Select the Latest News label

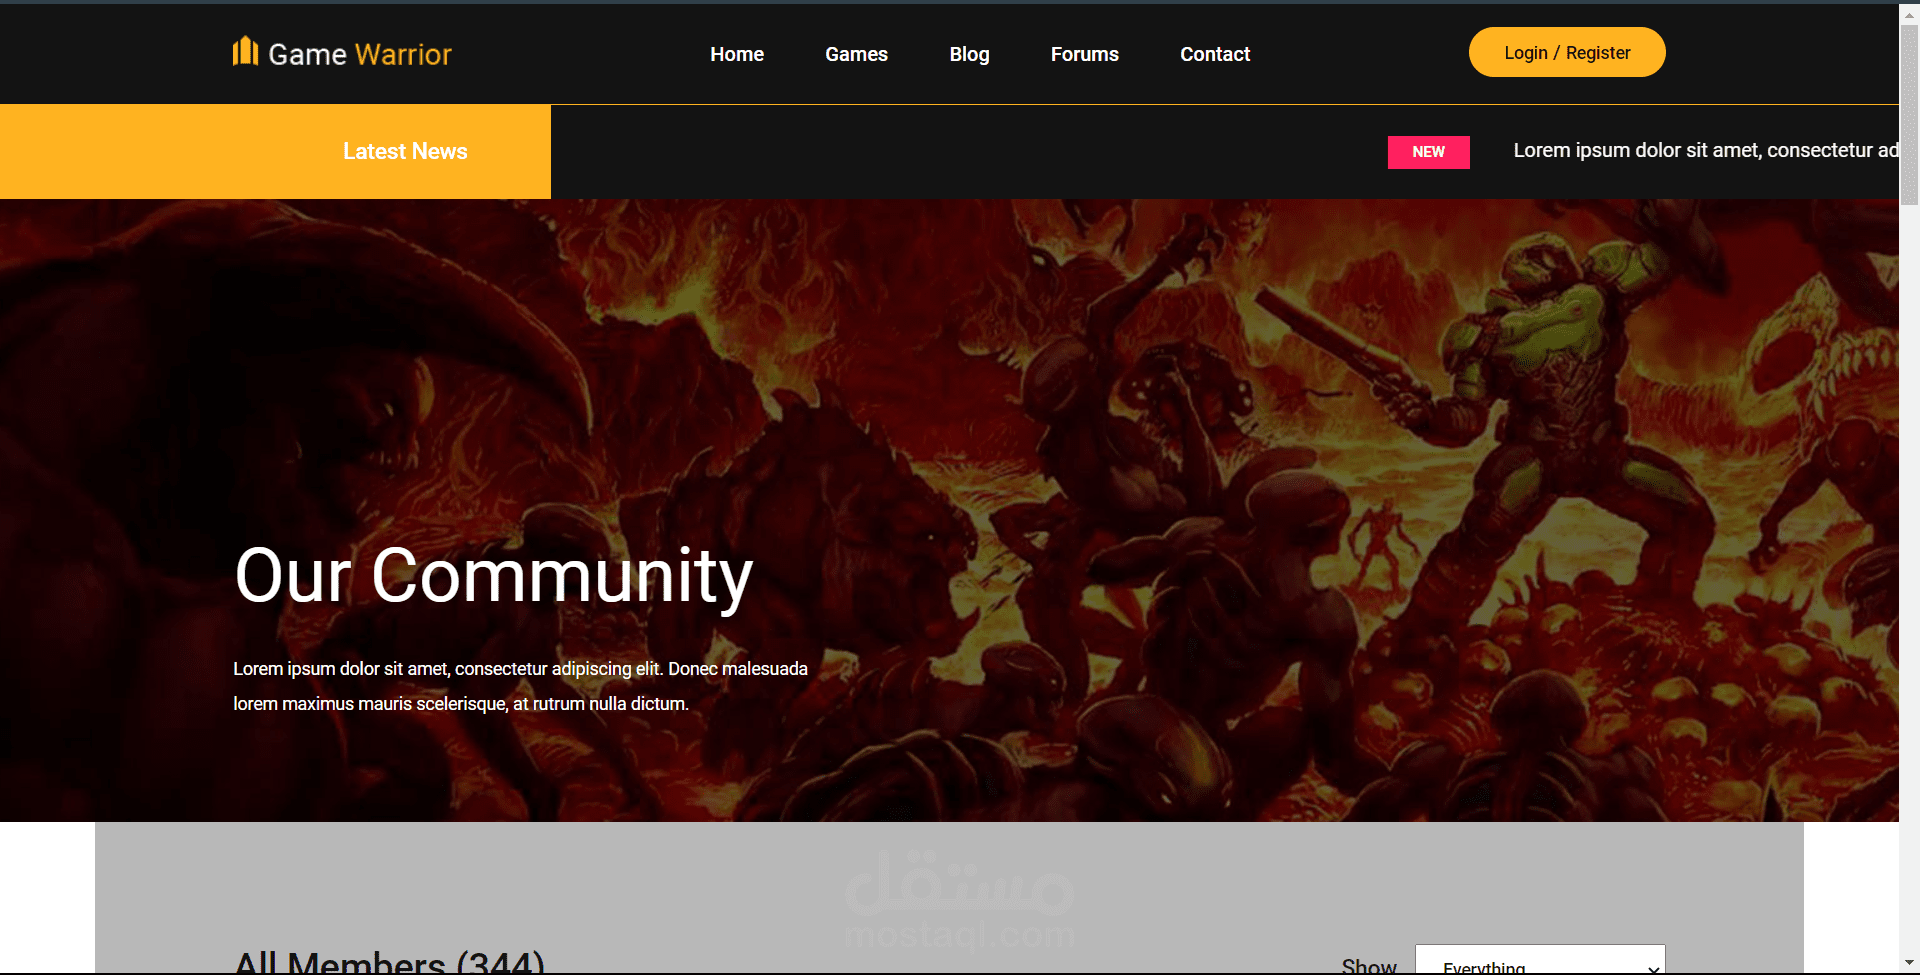pos(405,151)
